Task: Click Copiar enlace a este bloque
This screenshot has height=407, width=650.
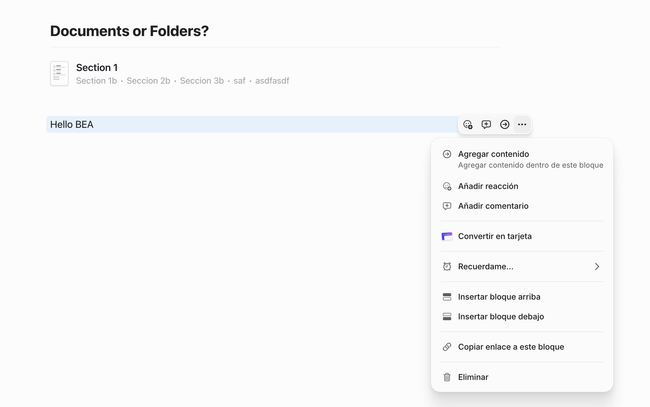Action: tap(511, 347)
